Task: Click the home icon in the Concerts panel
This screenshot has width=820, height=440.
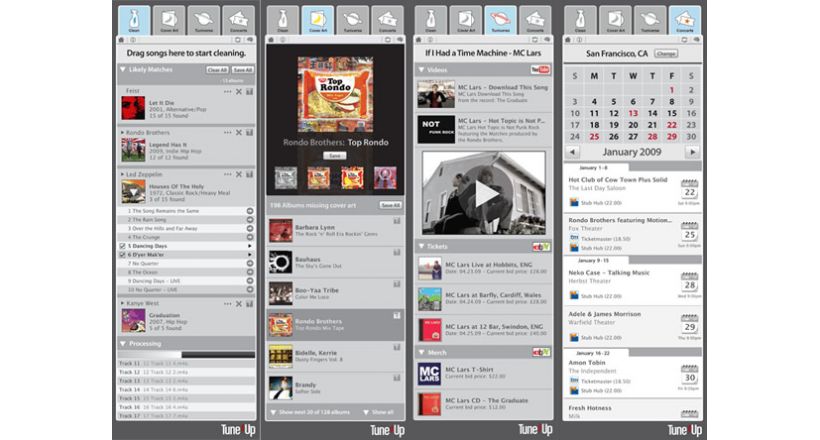Action: (x=568, y=40)
